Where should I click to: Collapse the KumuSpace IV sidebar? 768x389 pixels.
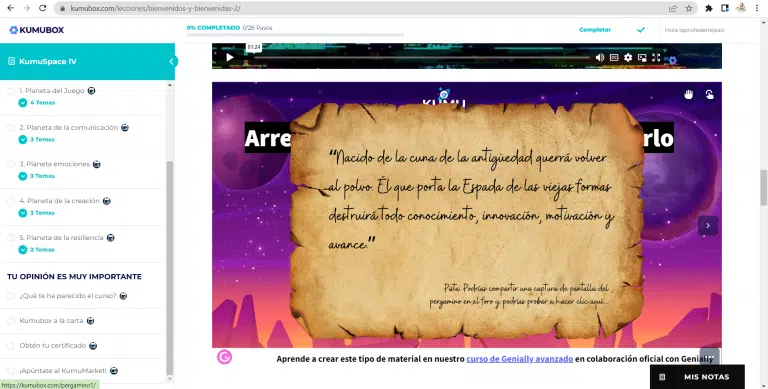[171, 61]
